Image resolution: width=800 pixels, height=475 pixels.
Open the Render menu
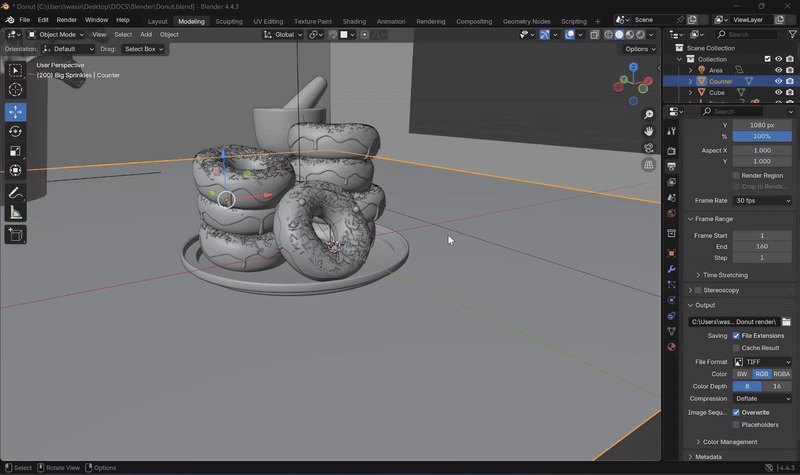click(66, 20)
